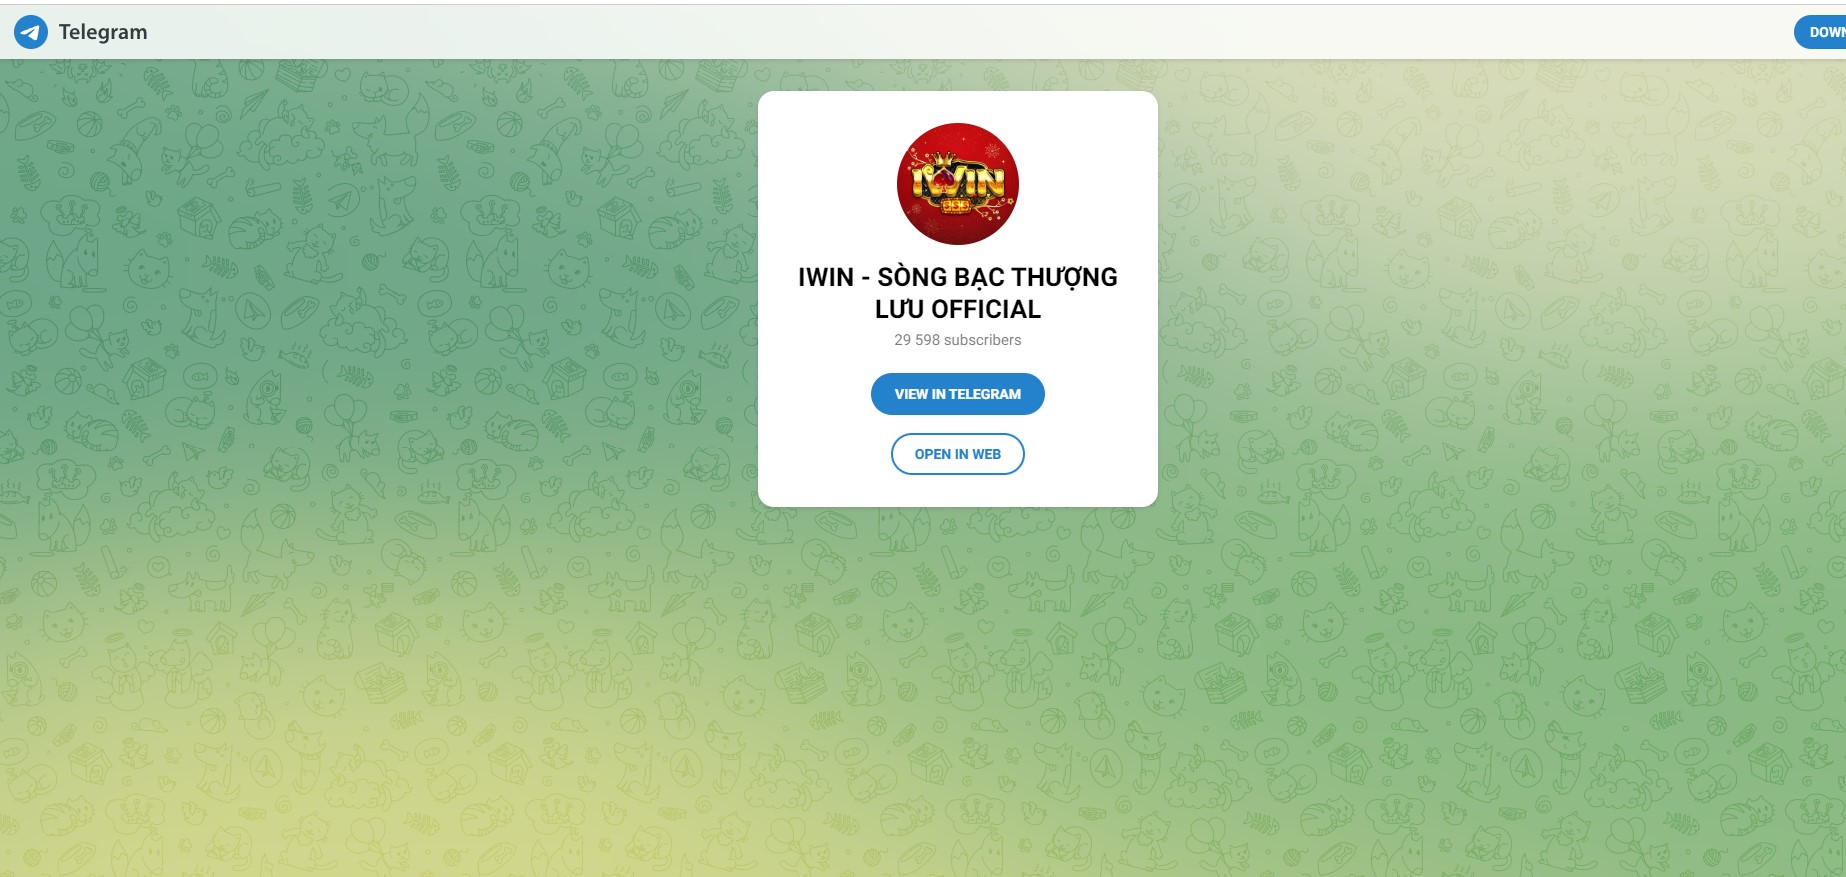Click the 888 badge inside the avatar
The width and height of the screenshot is (1846, 877).
pyautogui.click(x=956, y=206)
